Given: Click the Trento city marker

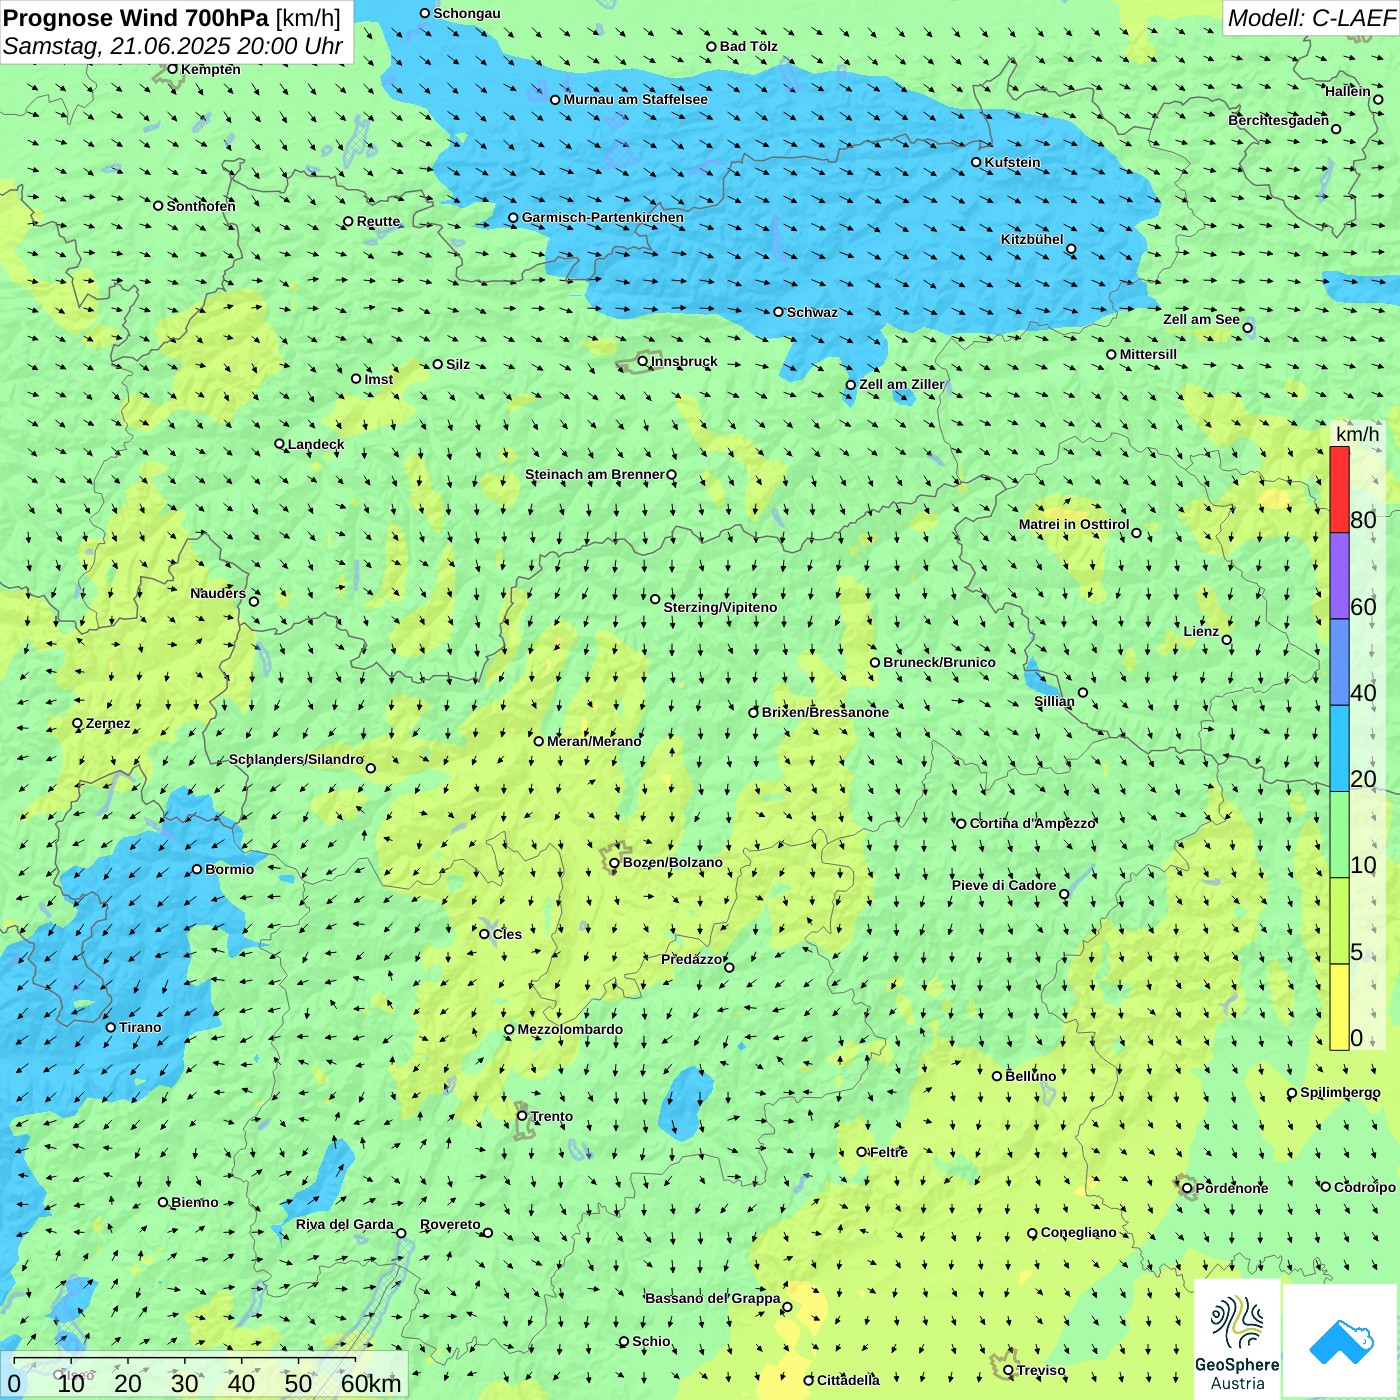Looking at the screenshot, I should pos(522,1116).
